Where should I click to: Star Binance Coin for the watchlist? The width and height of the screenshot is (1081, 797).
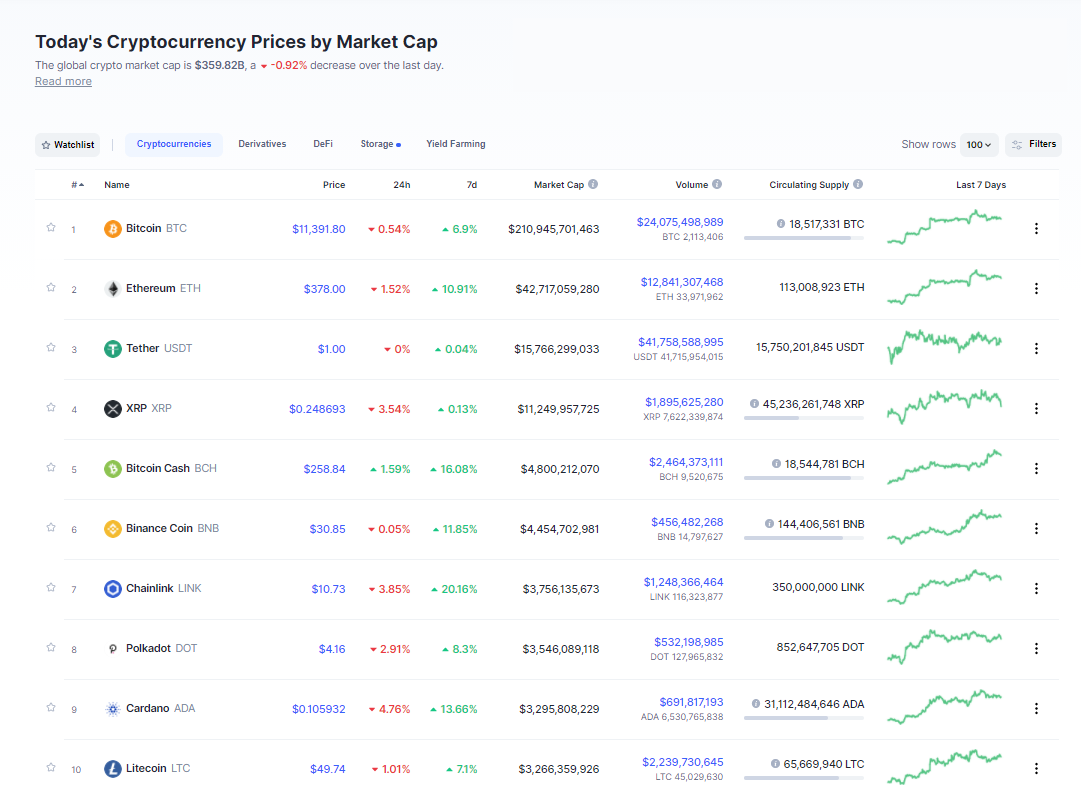pyautogui.click(x=51, y=527)
